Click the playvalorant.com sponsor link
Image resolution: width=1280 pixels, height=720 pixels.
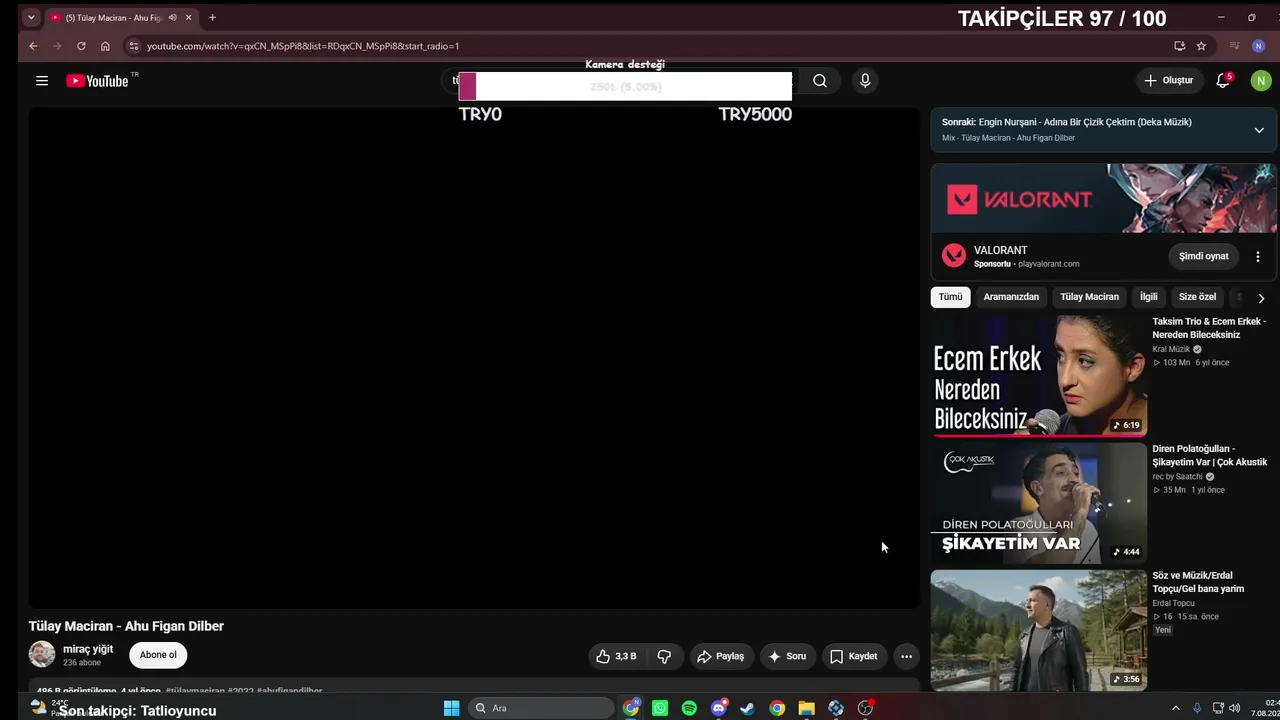[x=1048, y=264]
